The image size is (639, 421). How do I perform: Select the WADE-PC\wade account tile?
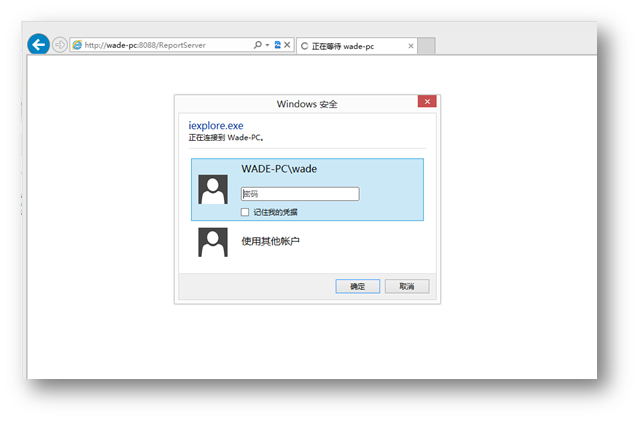coord(307,190)
